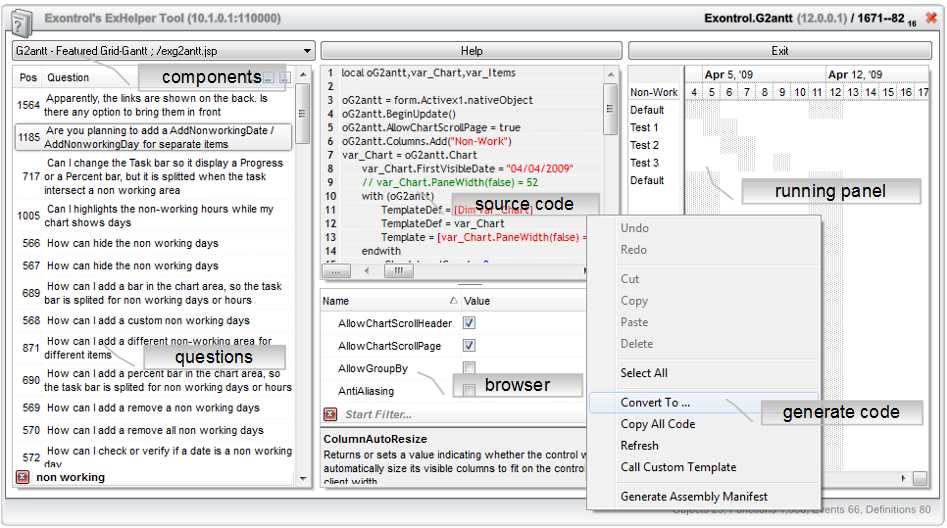Clear the 'non working' questions filter
Screen dimensions: 947x528
(x=22, y=478)
